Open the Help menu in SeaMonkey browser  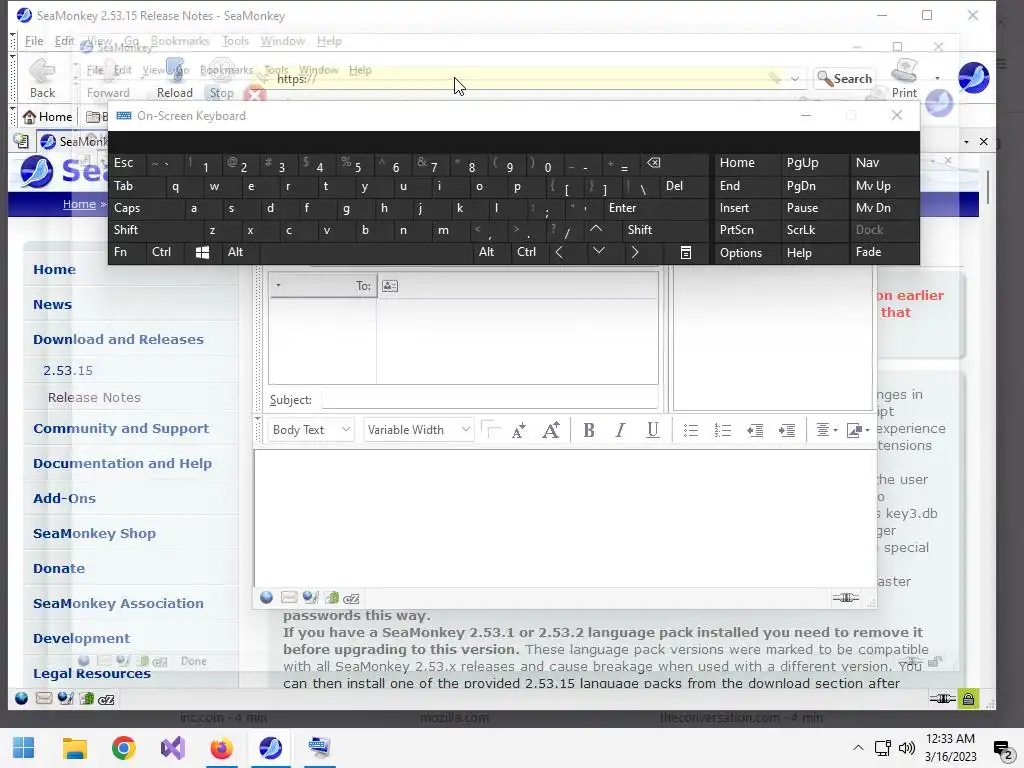click(x=329, y=41)
